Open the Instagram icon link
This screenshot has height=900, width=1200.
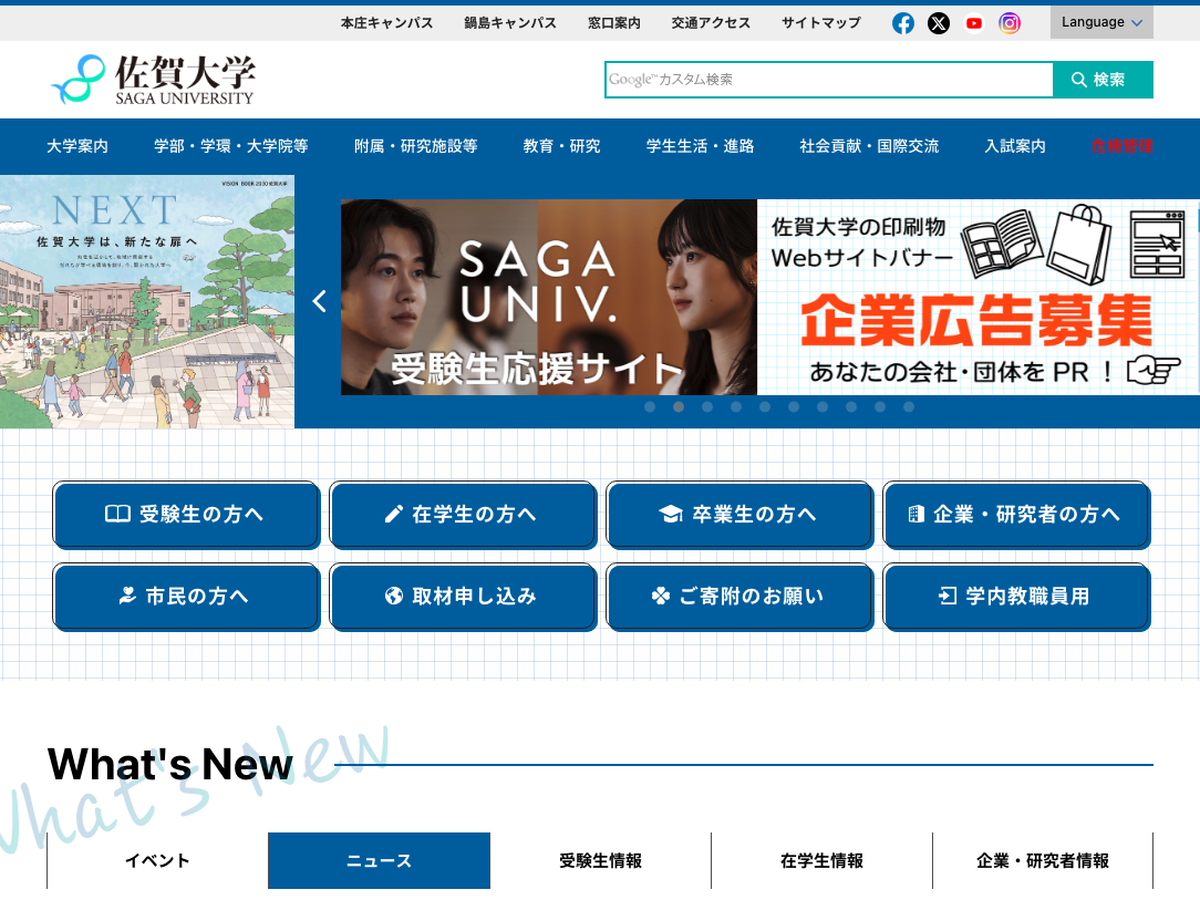(x=1010, y=23)
